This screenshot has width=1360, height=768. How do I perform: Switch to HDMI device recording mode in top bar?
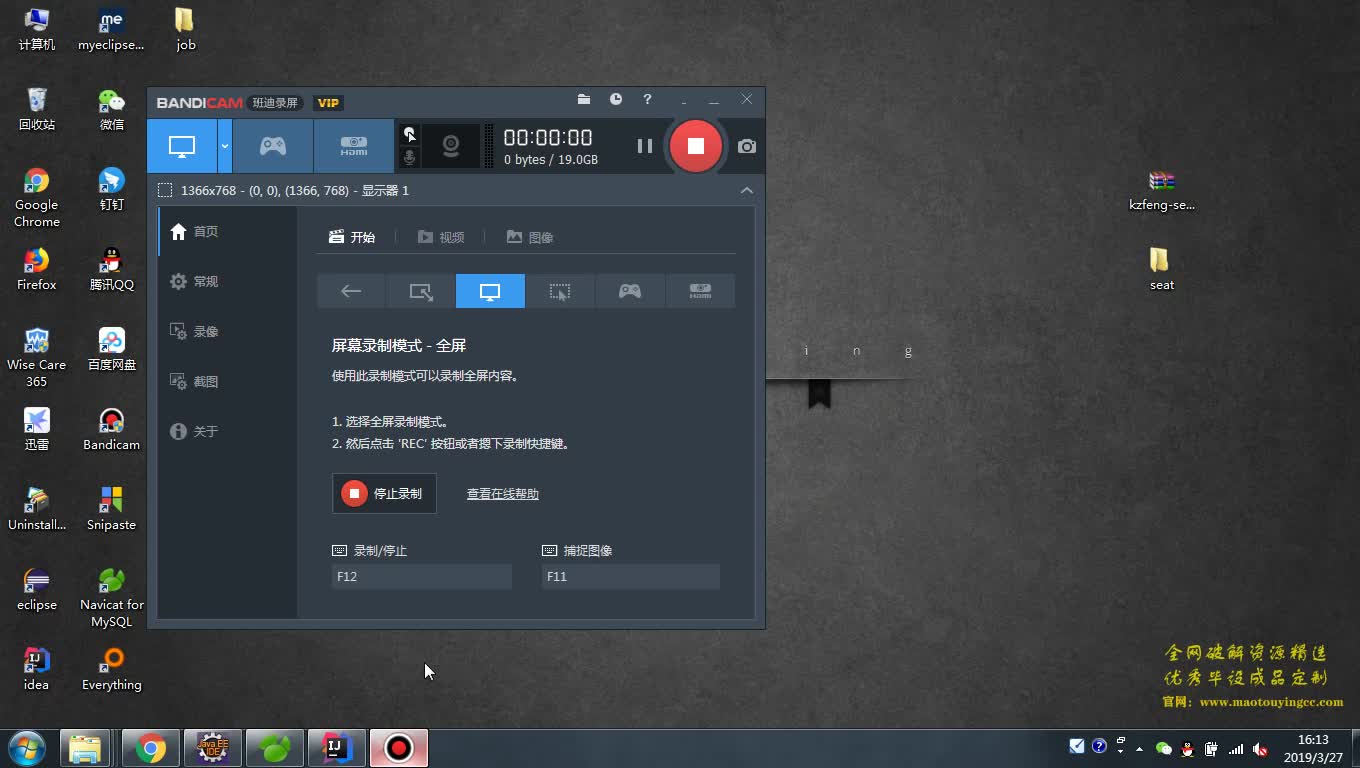tap(353, 146)
